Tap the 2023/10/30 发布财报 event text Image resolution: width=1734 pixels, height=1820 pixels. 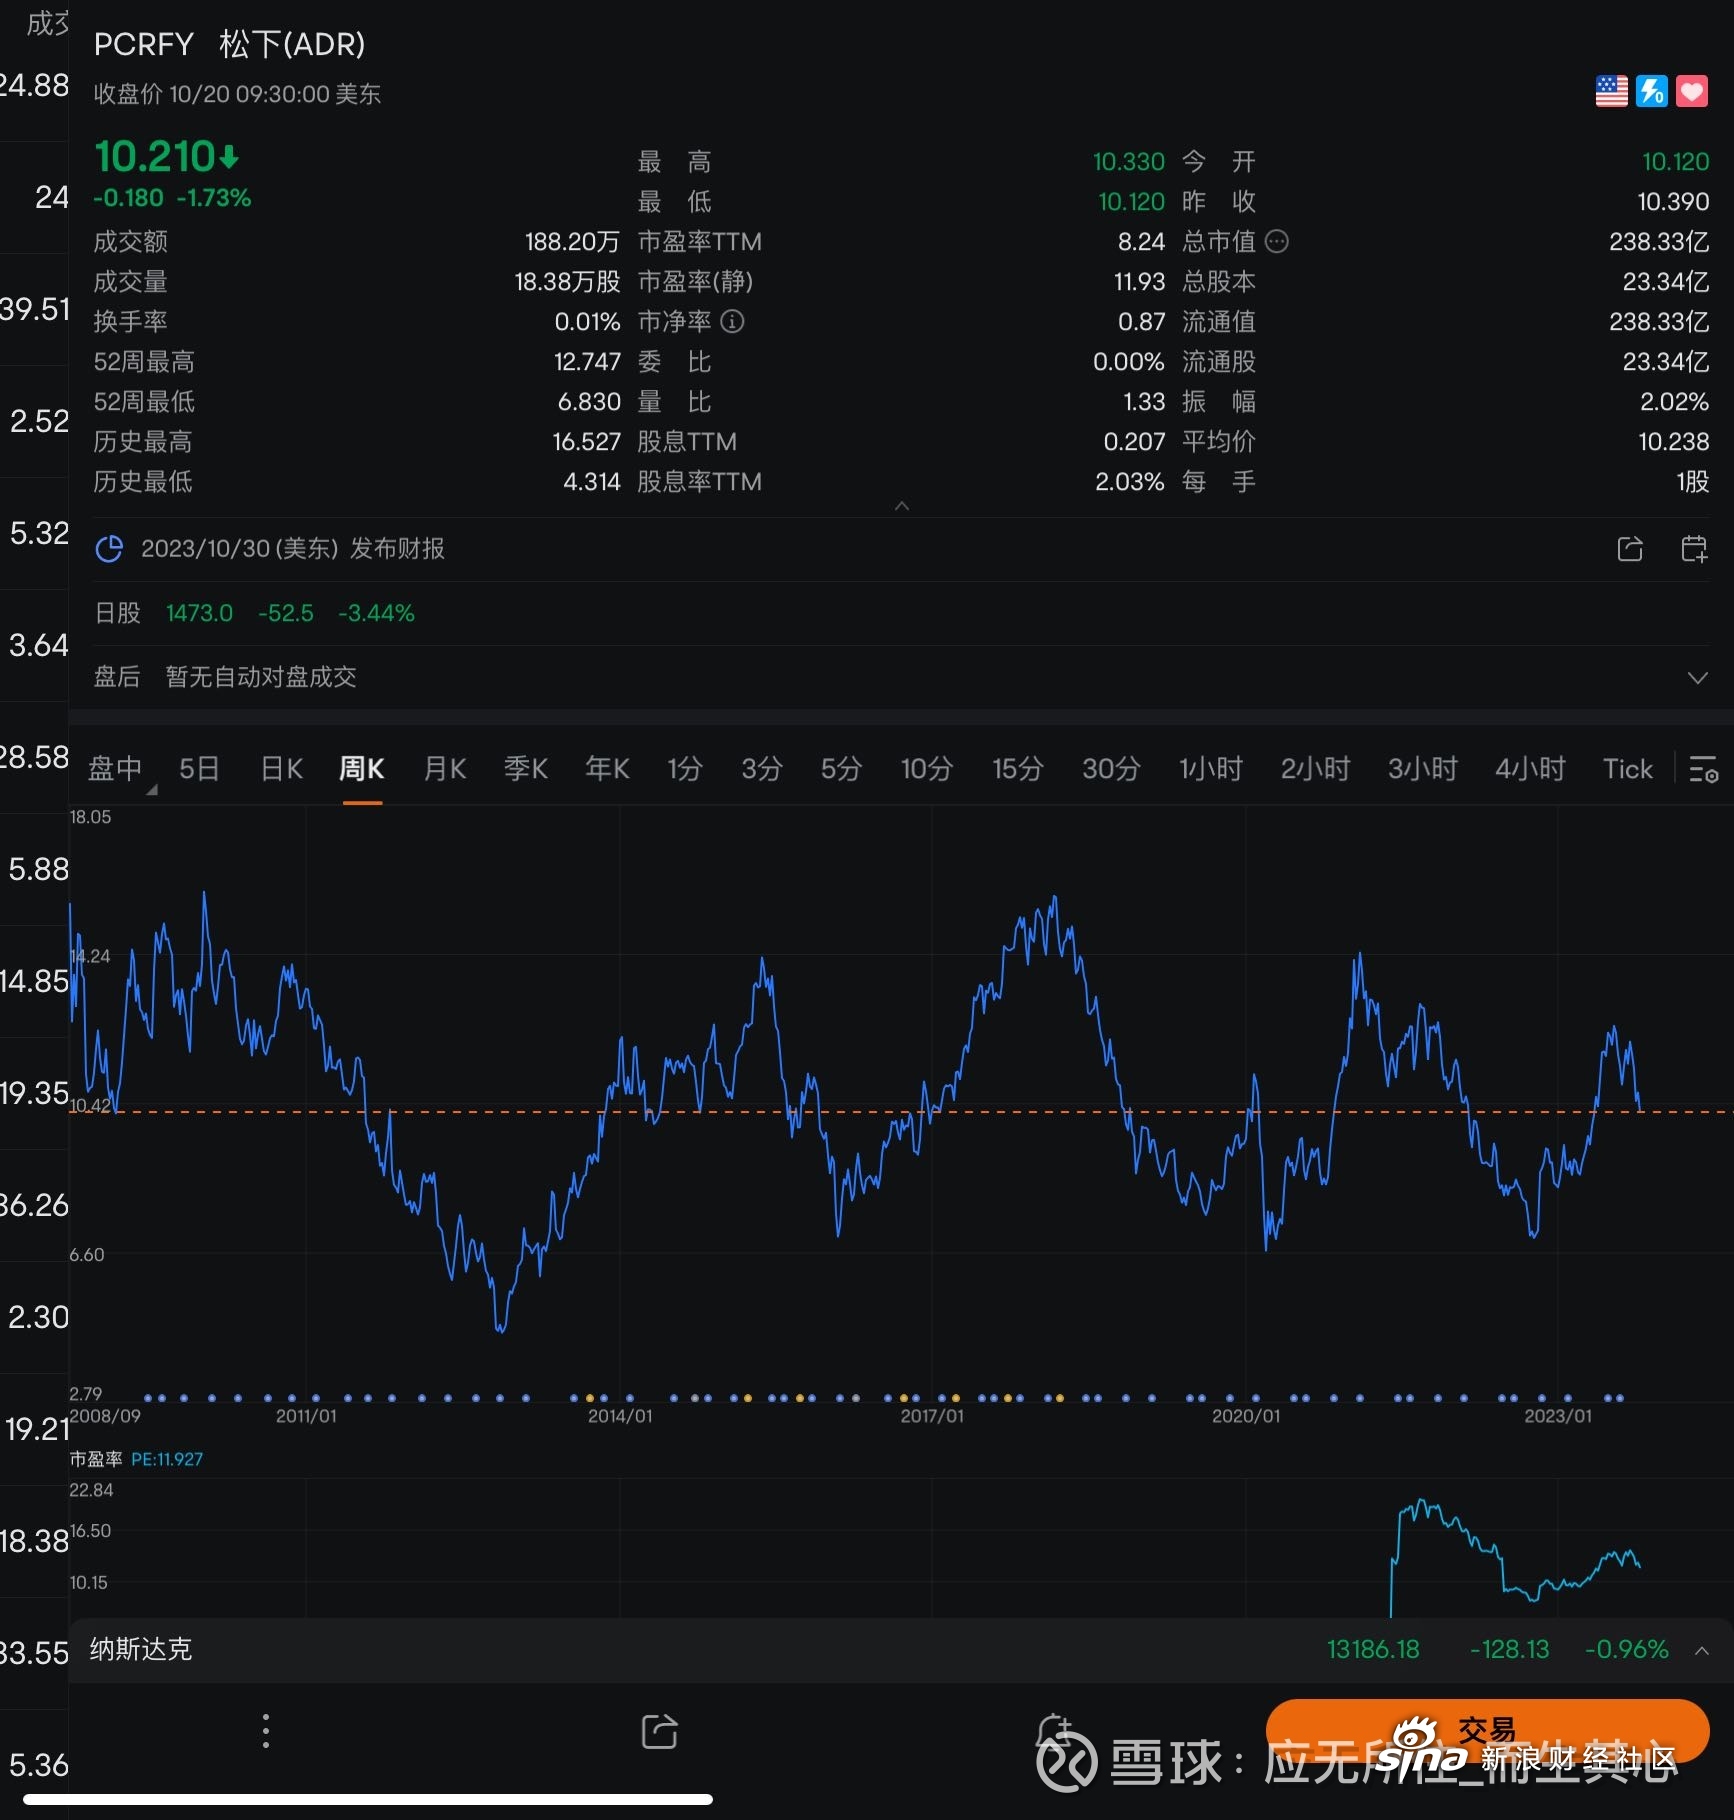point(293,549)
